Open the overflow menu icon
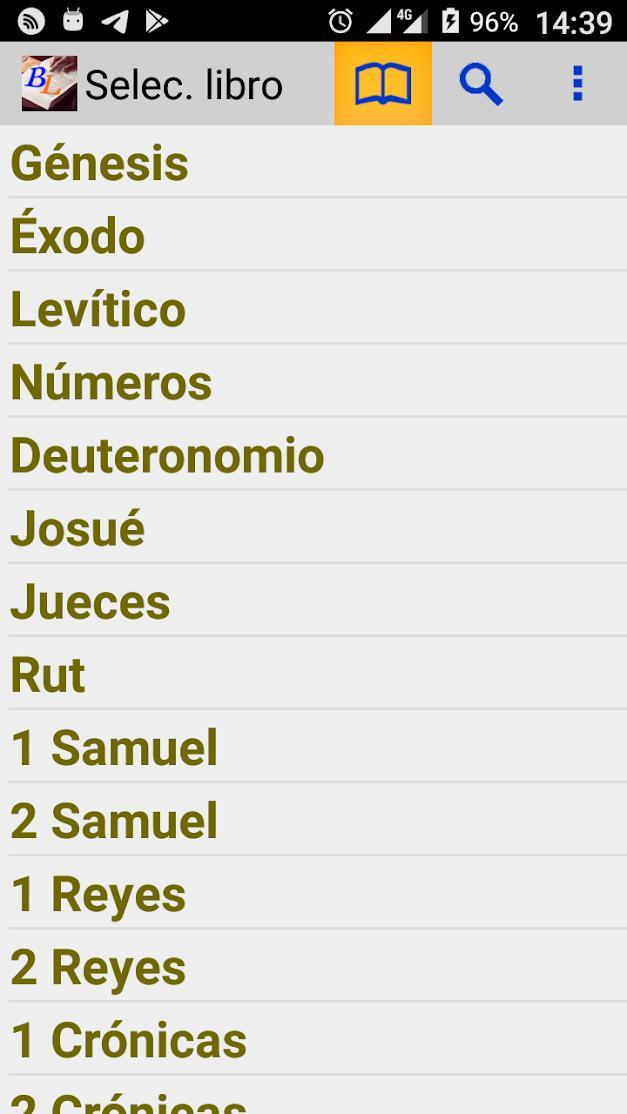This screenshot has width=627, height=1114. pyautogui.click(x=577, y=84)
